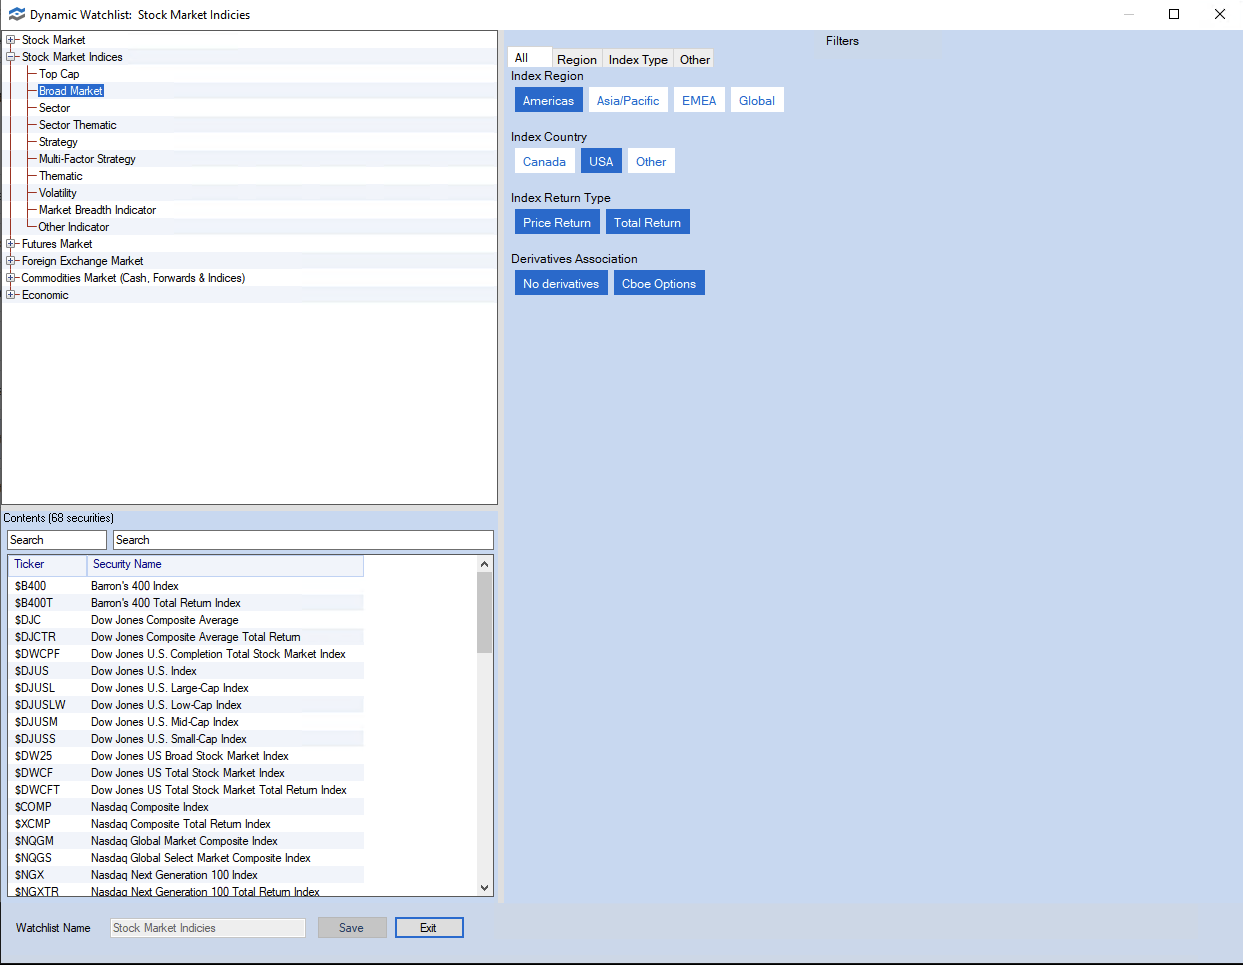Image resolution: width=1243 pixels, height=965 pixels.
Task: Expand the Foreign Exchange Market node
Action: (x=10, y=260)
